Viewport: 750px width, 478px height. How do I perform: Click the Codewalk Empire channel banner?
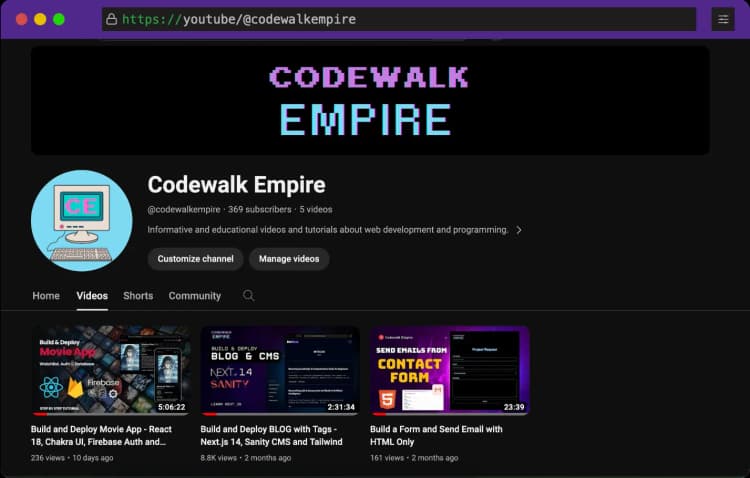coord(370,100)
